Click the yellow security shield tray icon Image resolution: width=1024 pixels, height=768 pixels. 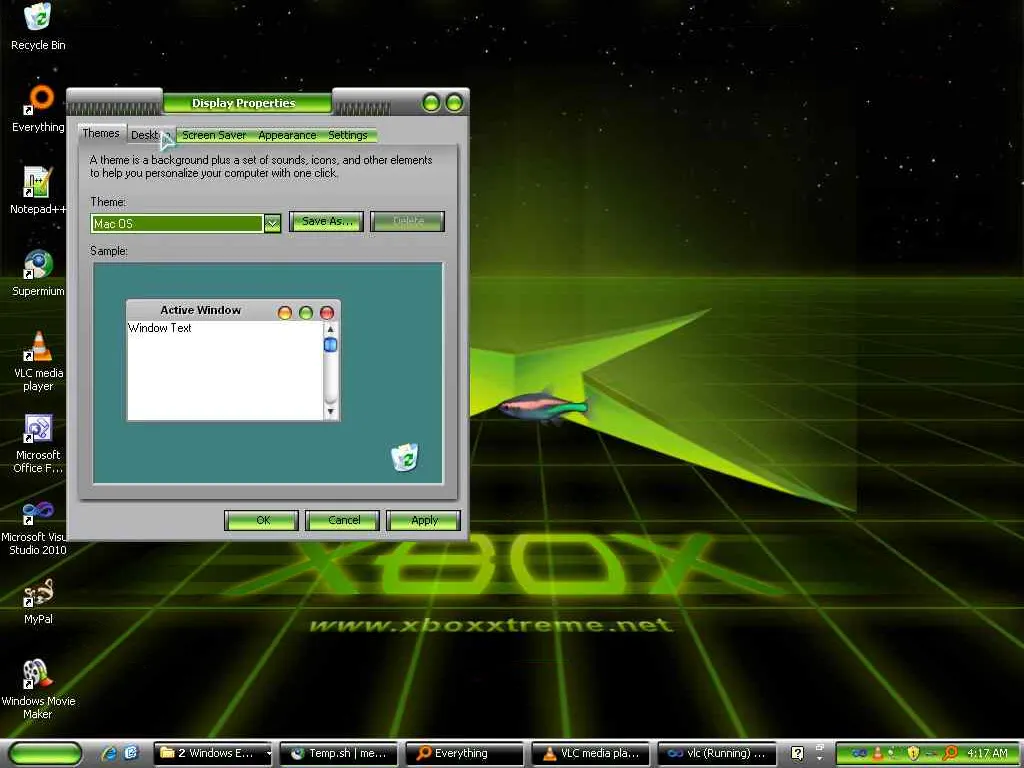pos(913,753)
